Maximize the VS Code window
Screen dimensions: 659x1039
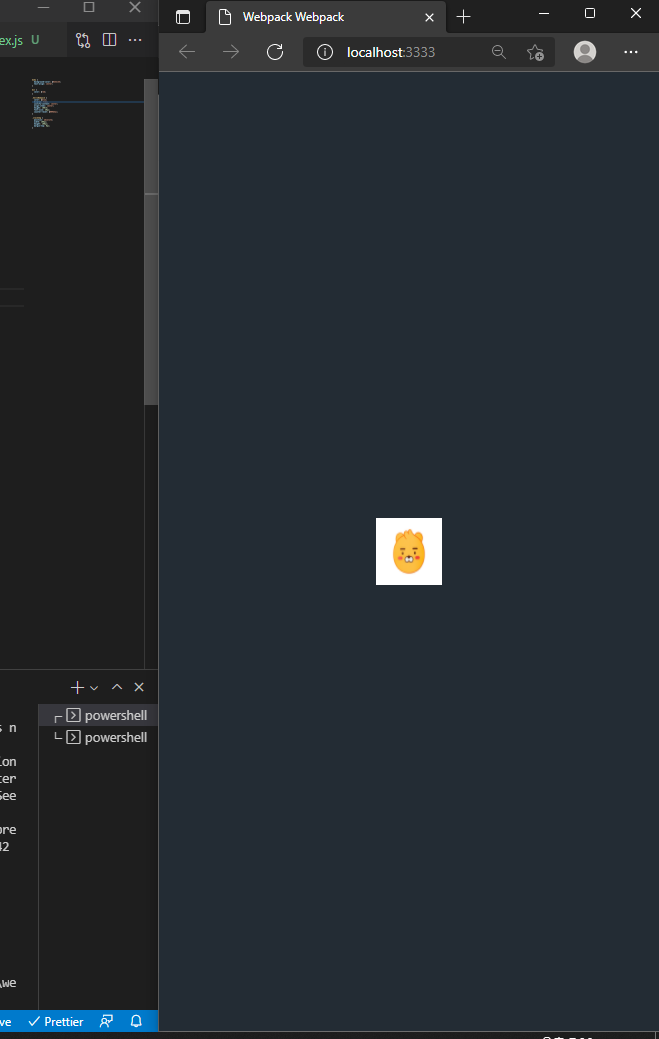point(89,7)
